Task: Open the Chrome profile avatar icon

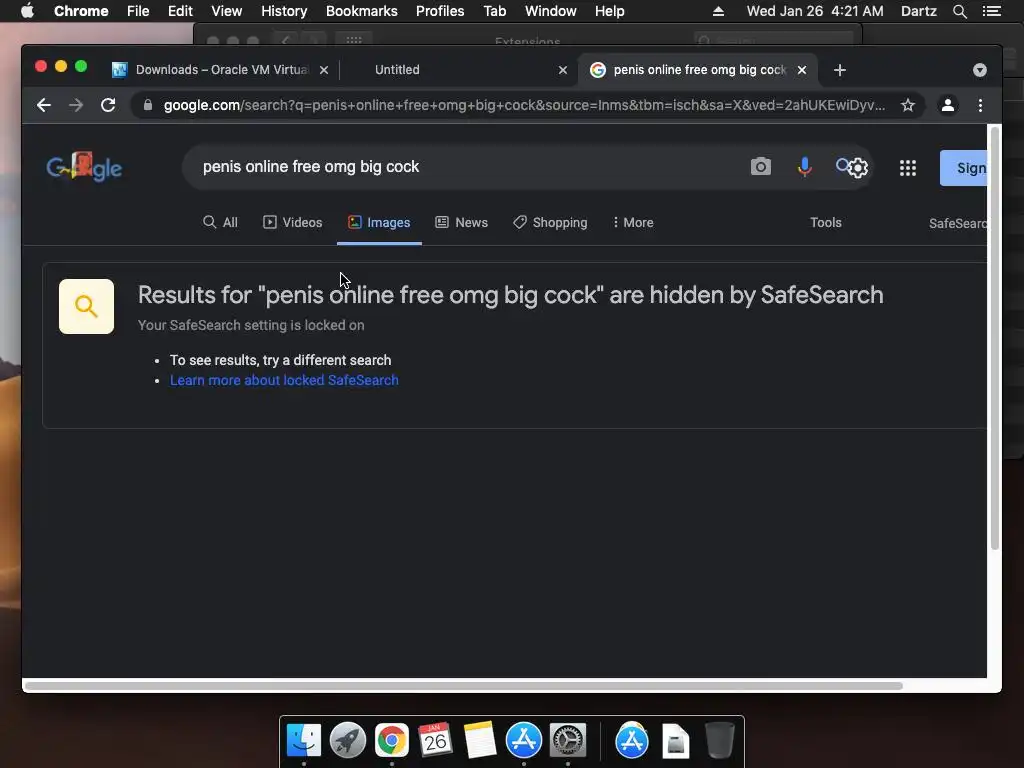Action: pyautogui.click(x=948, y=105)
